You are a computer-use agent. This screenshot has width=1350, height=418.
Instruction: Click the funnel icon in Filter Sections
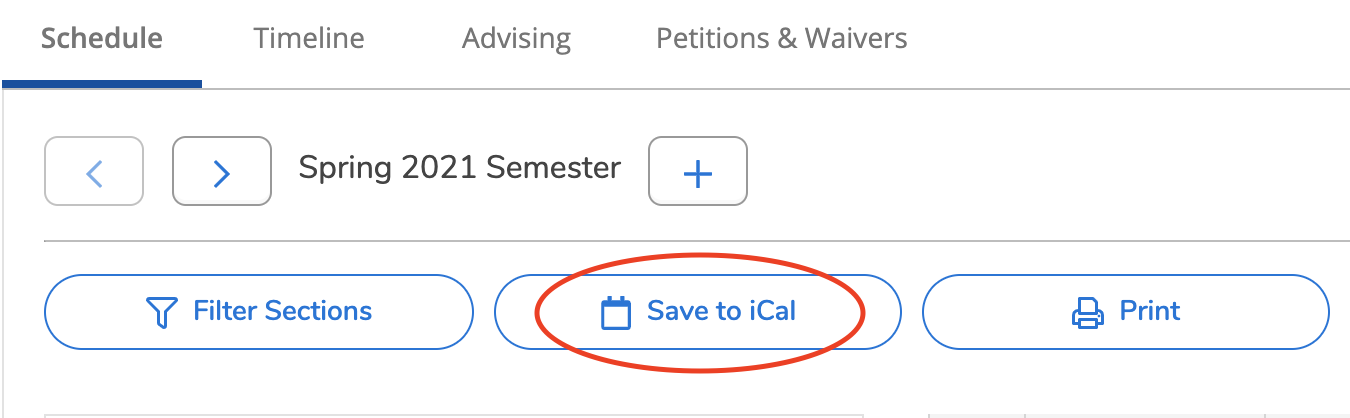(x=162, y=312)
